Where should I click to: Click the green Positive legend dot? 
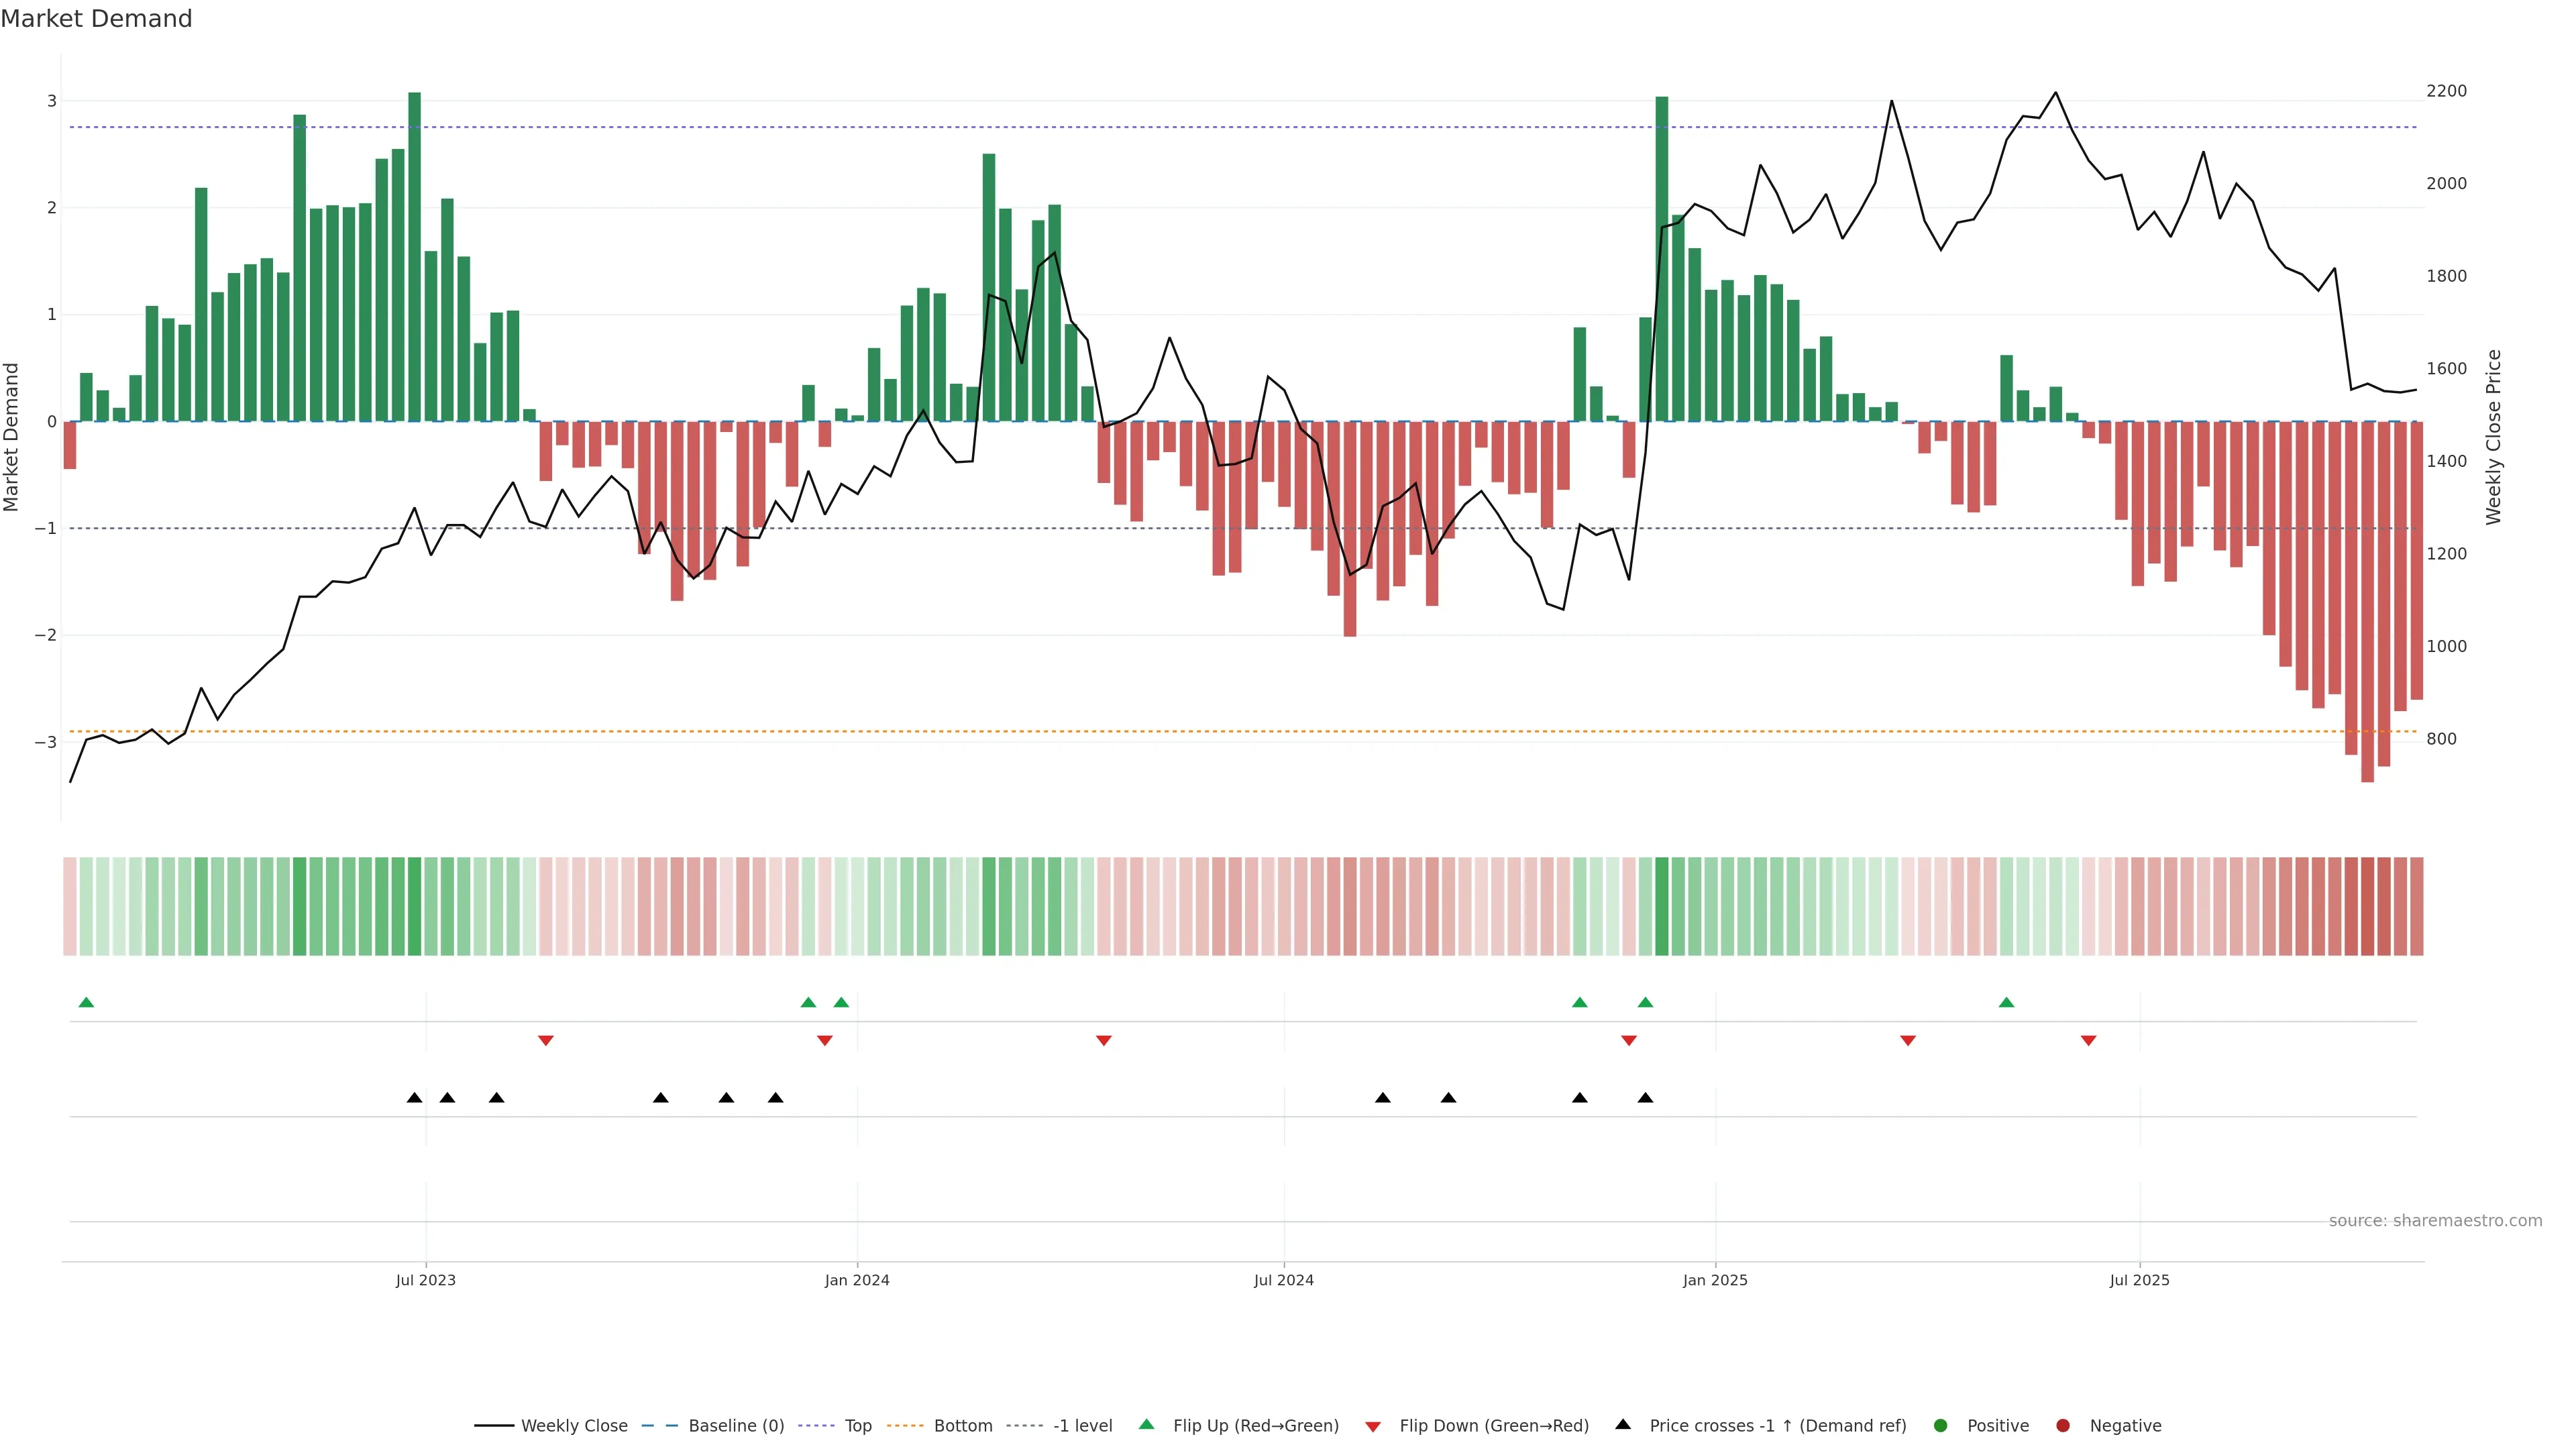tap(1940, 1425)
